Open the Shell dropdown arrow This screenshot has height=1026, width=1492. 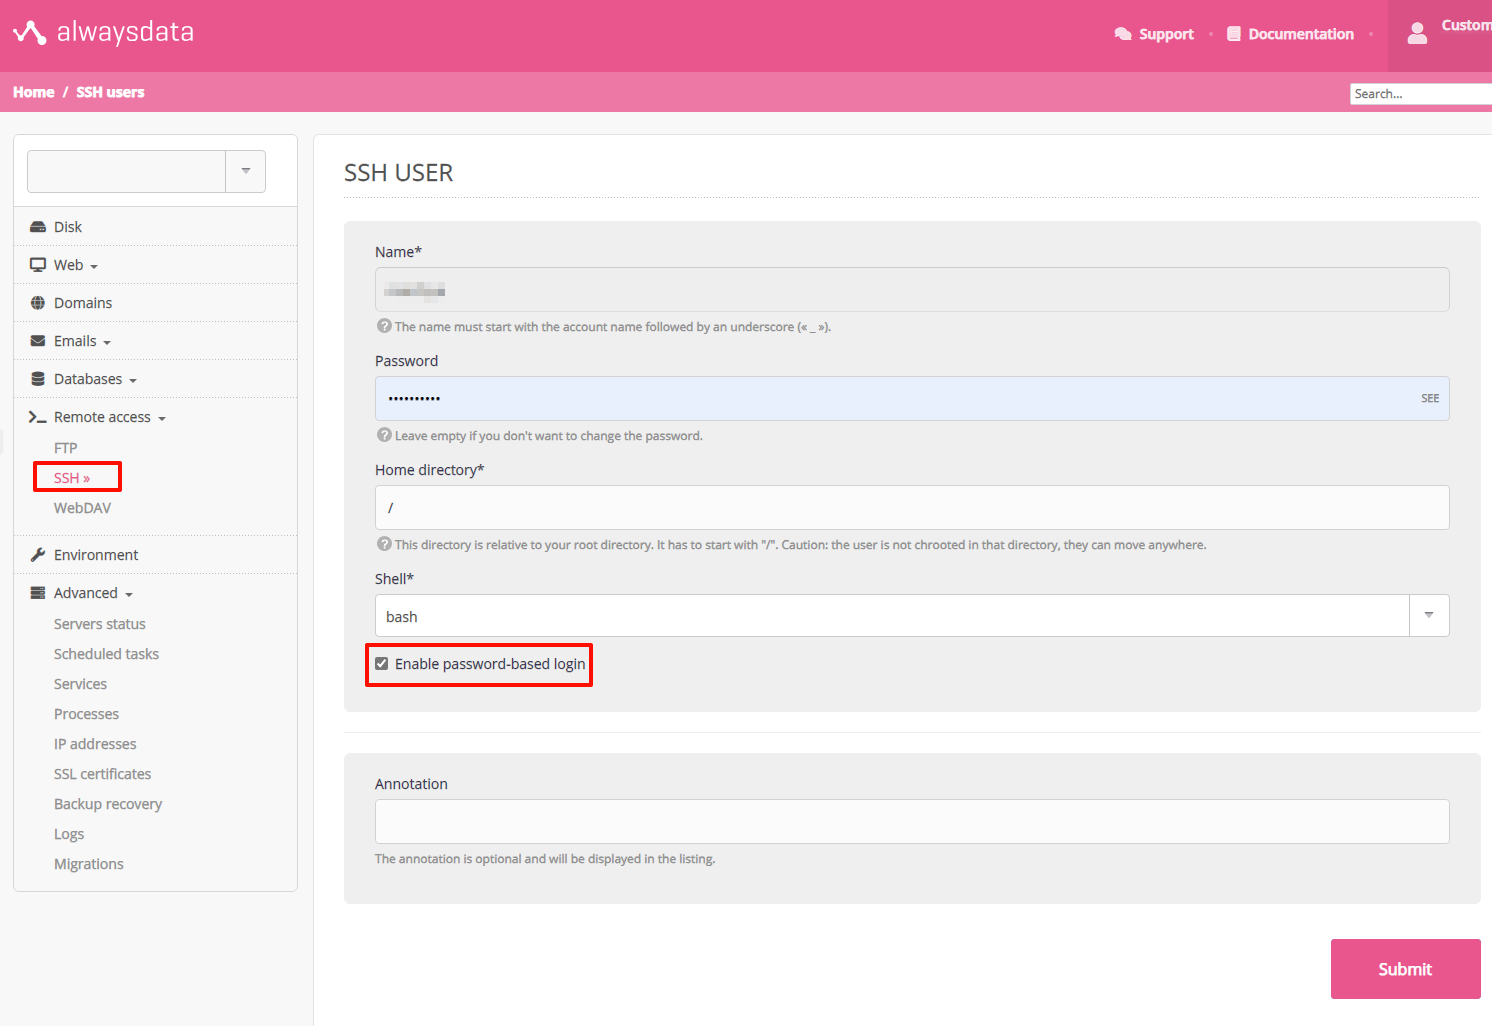[1429, 616]
